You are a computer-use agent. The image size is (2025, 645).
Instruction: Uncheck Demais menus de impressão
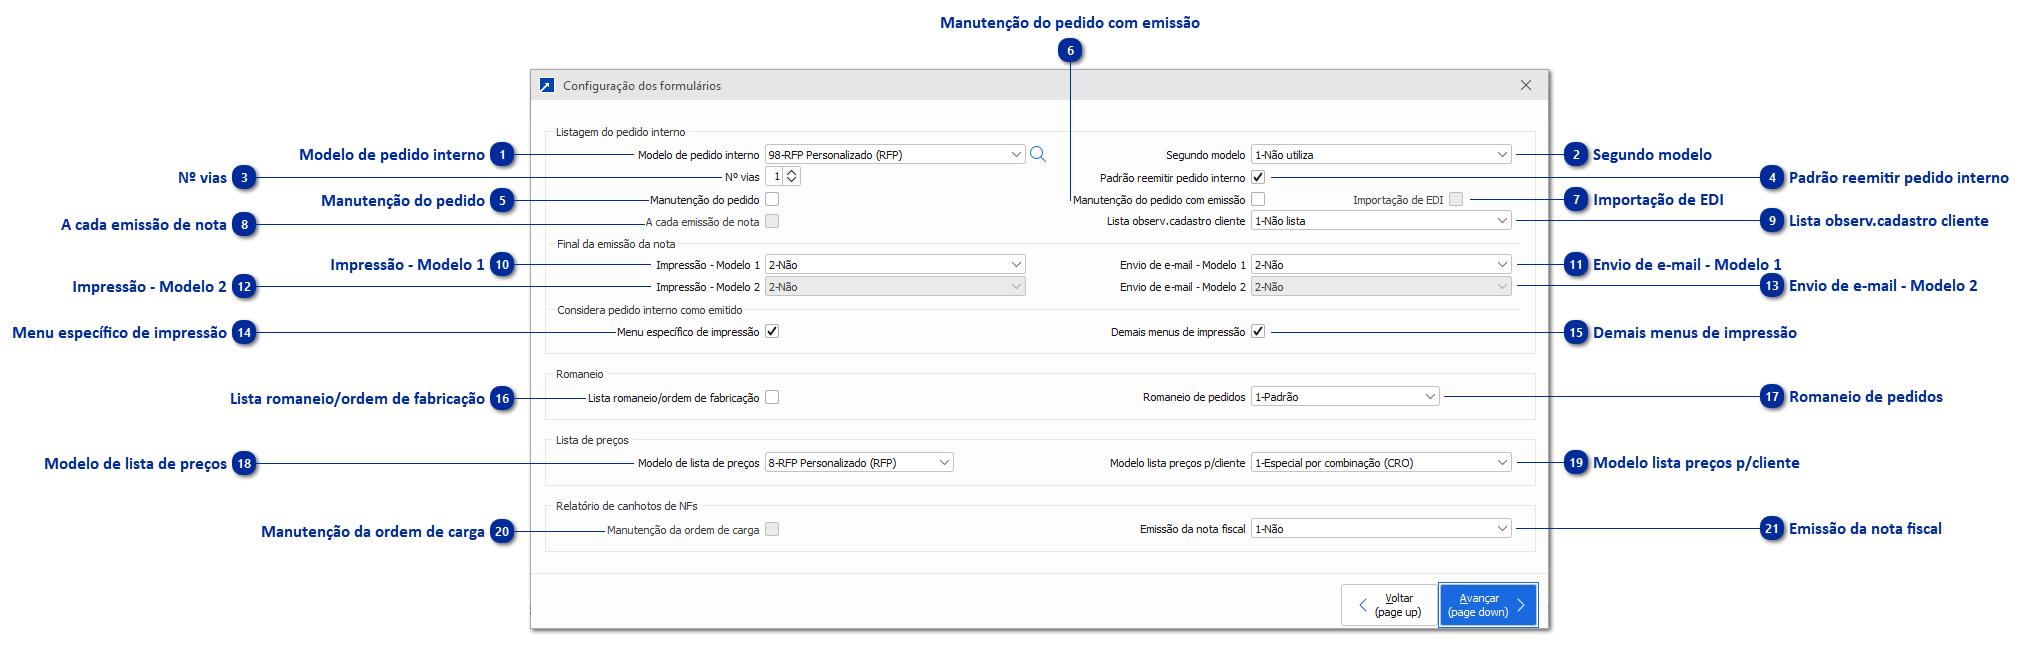(1258, 331)
